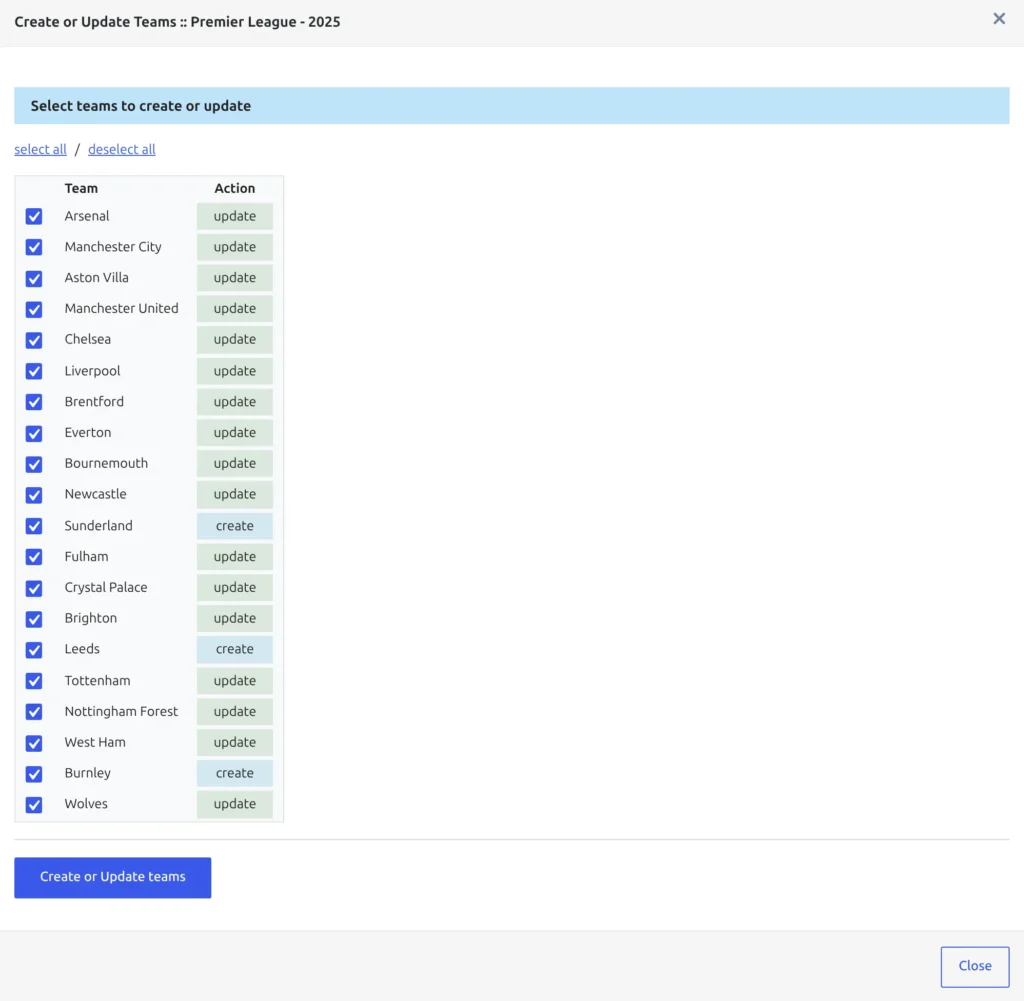Click the Close button
The image size is (1024, 1001).
(974, 966)
